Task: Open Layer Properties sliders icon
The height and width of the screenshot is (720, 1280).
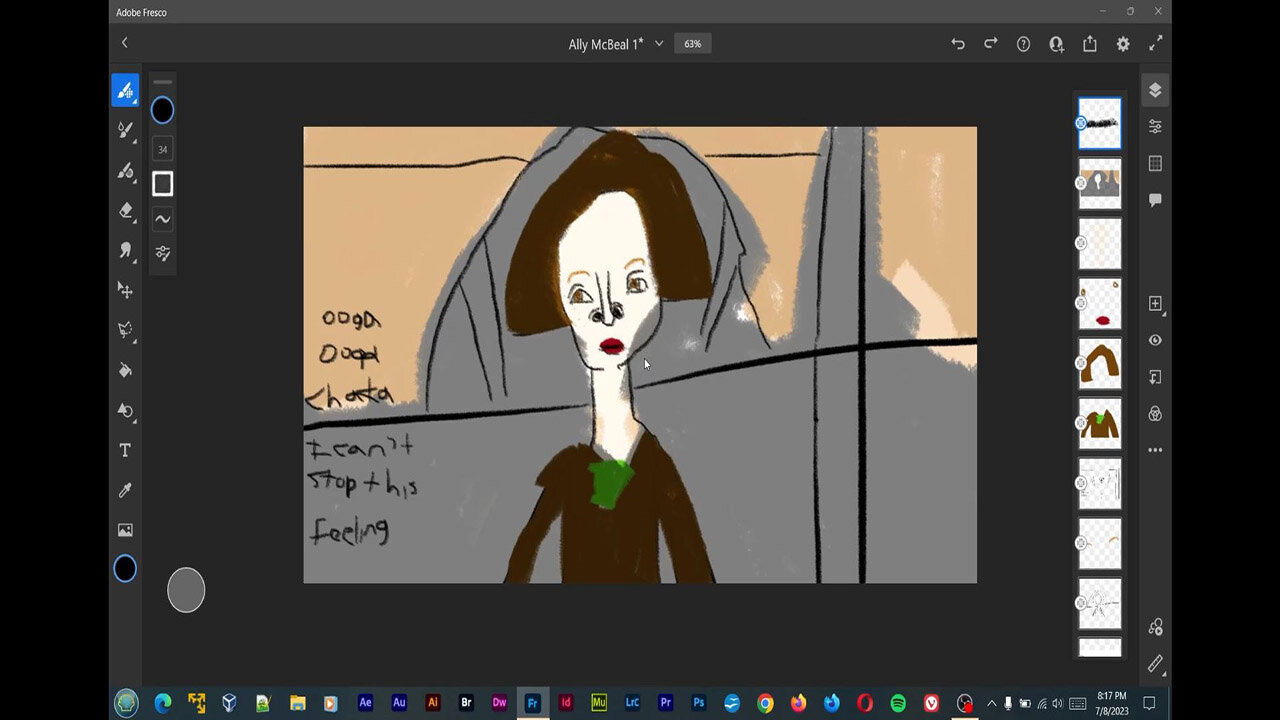Action: 1155,126
